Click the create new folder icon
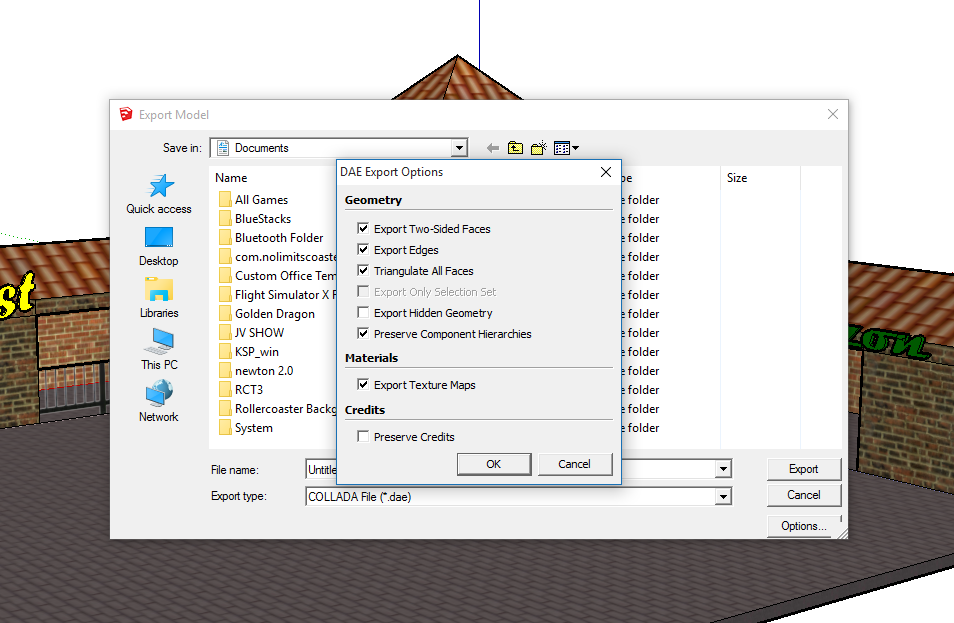This screenshot has height=623, width=954. [539, 148]
